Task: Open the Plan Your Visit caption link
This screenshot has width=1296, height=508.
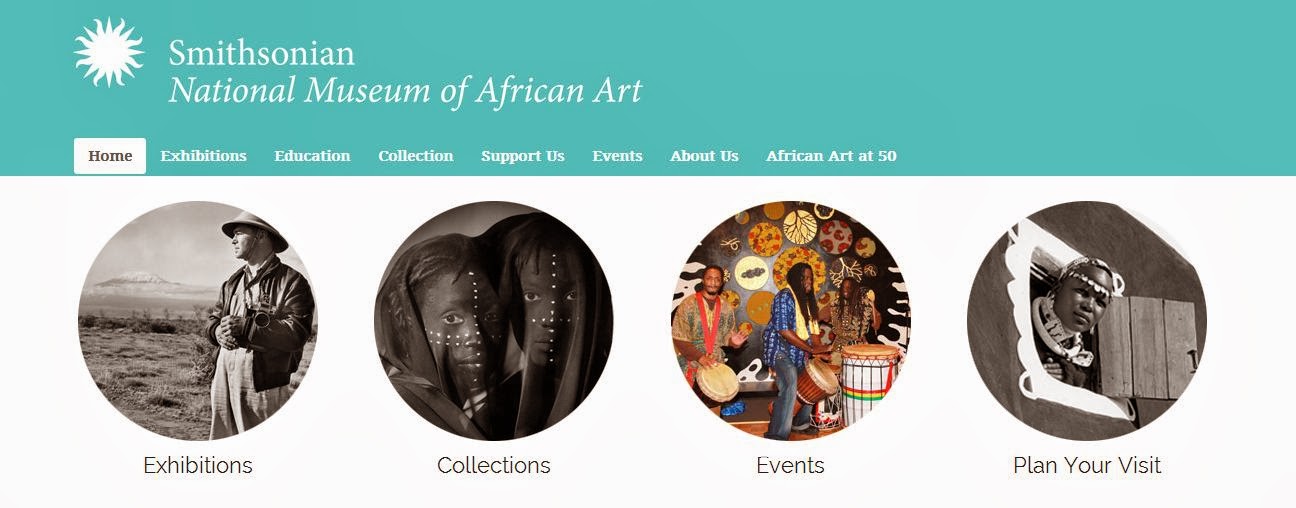Action: point(1087,465)
